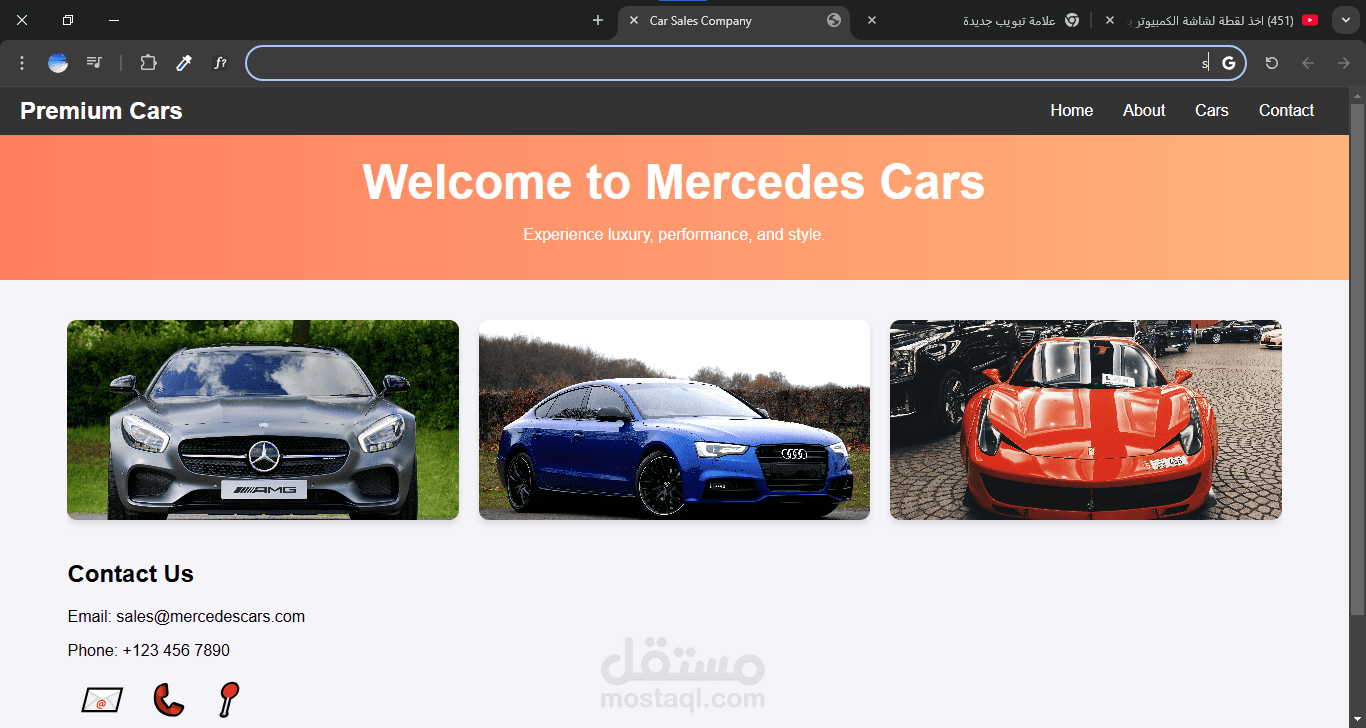The image size is (1366, 728).
Task: Expand the tab search dropdown arrow
Action: click(x=1345, y=20)
